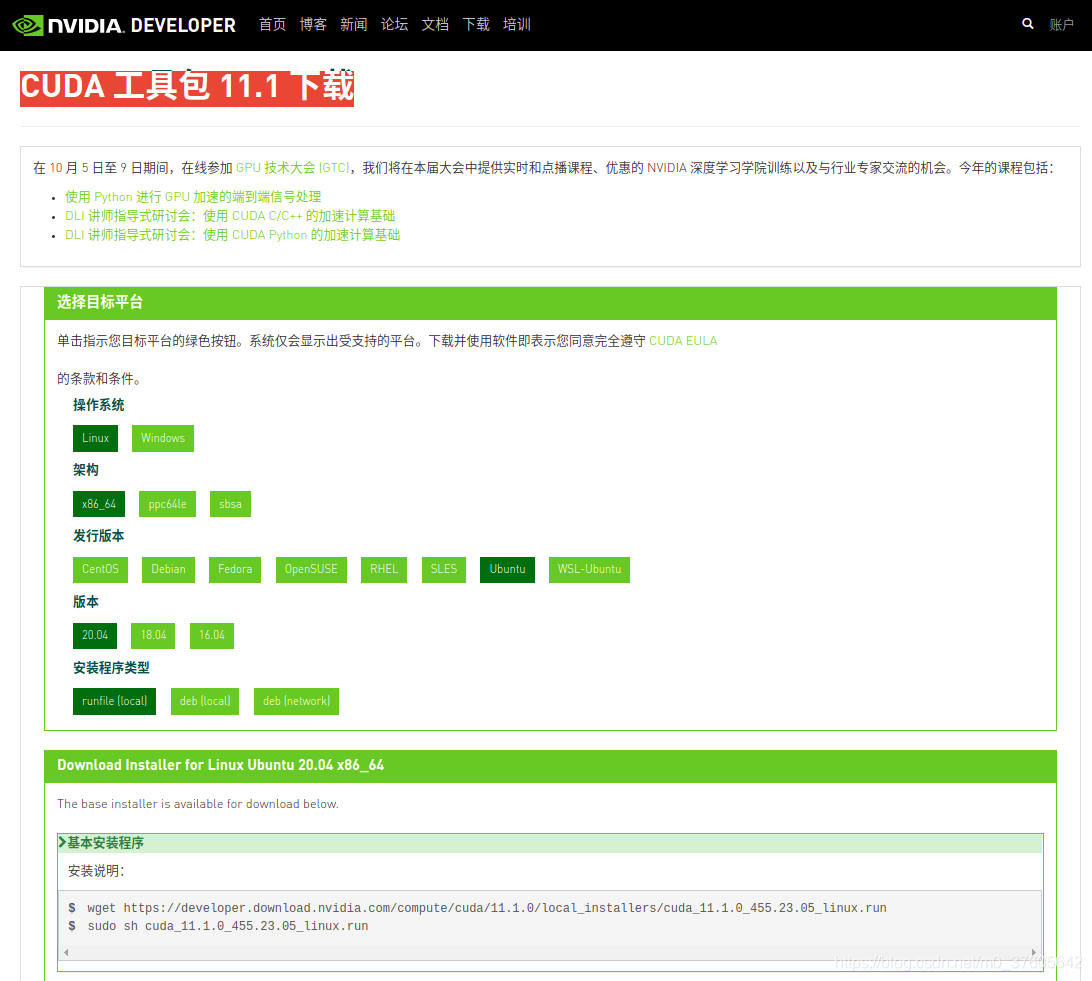Choose runfile (local) installer type
This screenshot has height=981, width=1092.
(x=114, y=701)
